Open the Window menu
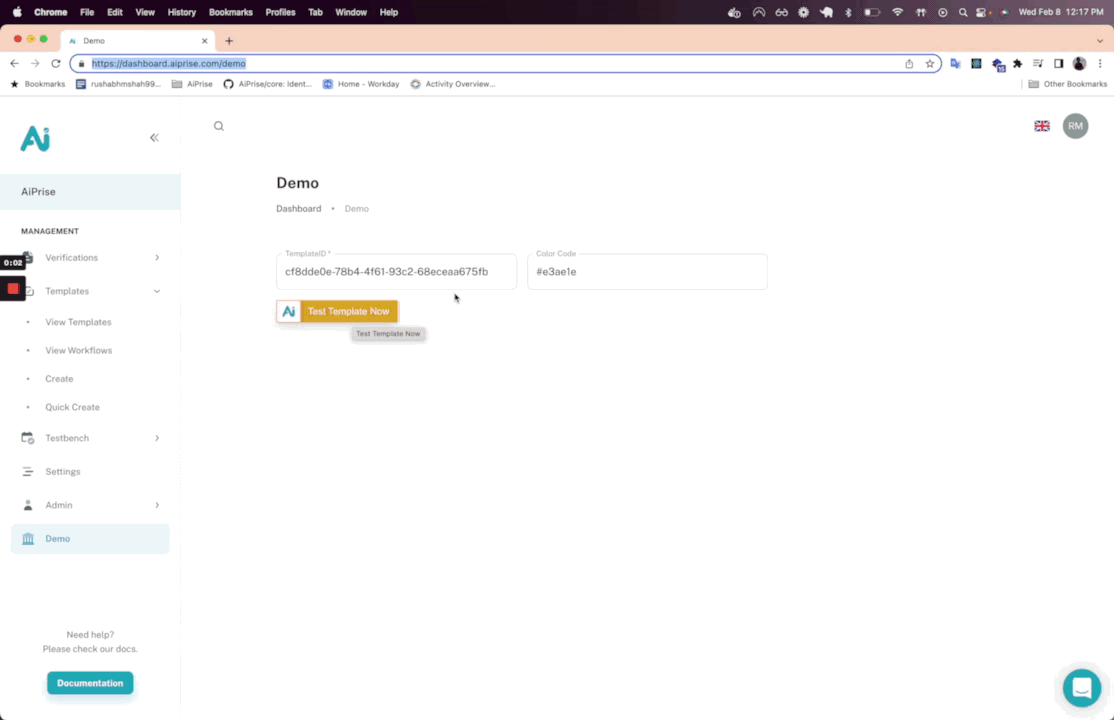Screen dimensions: 1114x720 coord(351,12)
